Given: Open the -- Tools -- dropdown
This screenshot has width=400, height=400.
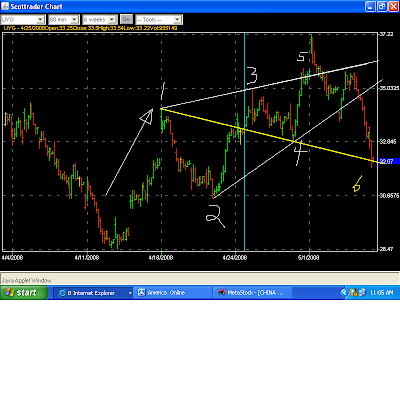Looking at the screenshot, I should click(x=178, y=20).
